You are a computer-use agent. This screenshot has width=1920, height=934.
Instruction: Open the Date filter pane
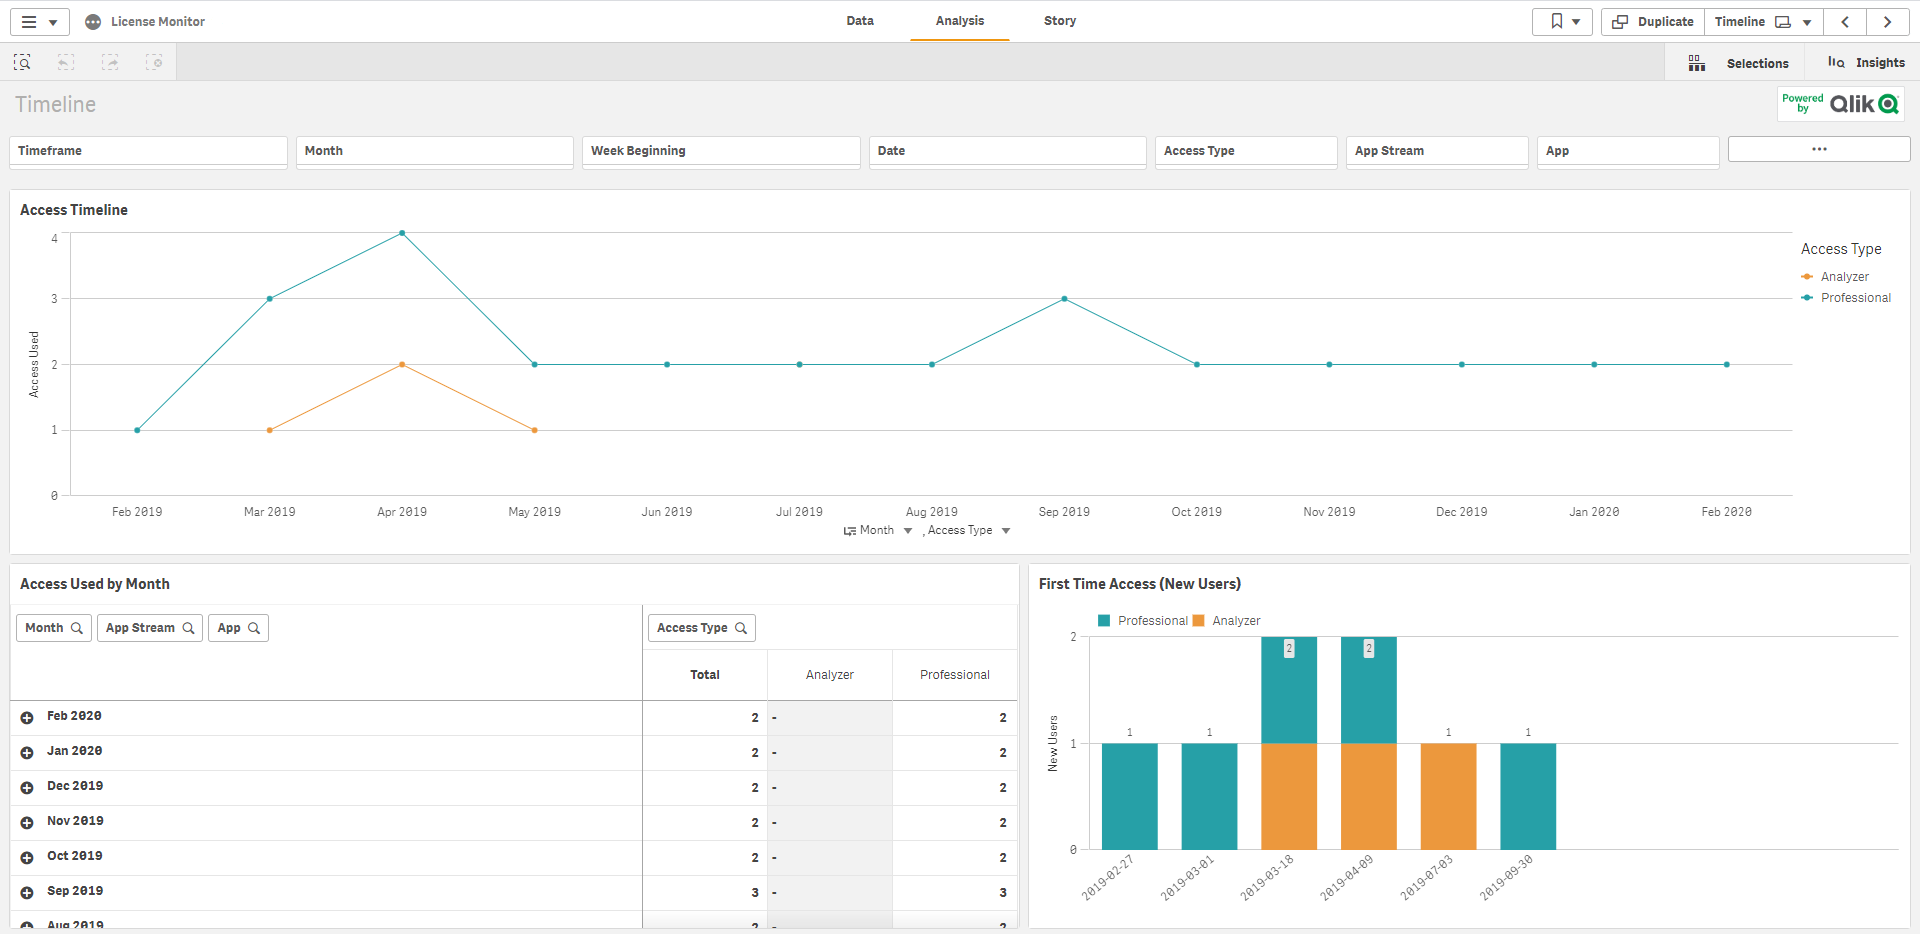click(1008, 151)
